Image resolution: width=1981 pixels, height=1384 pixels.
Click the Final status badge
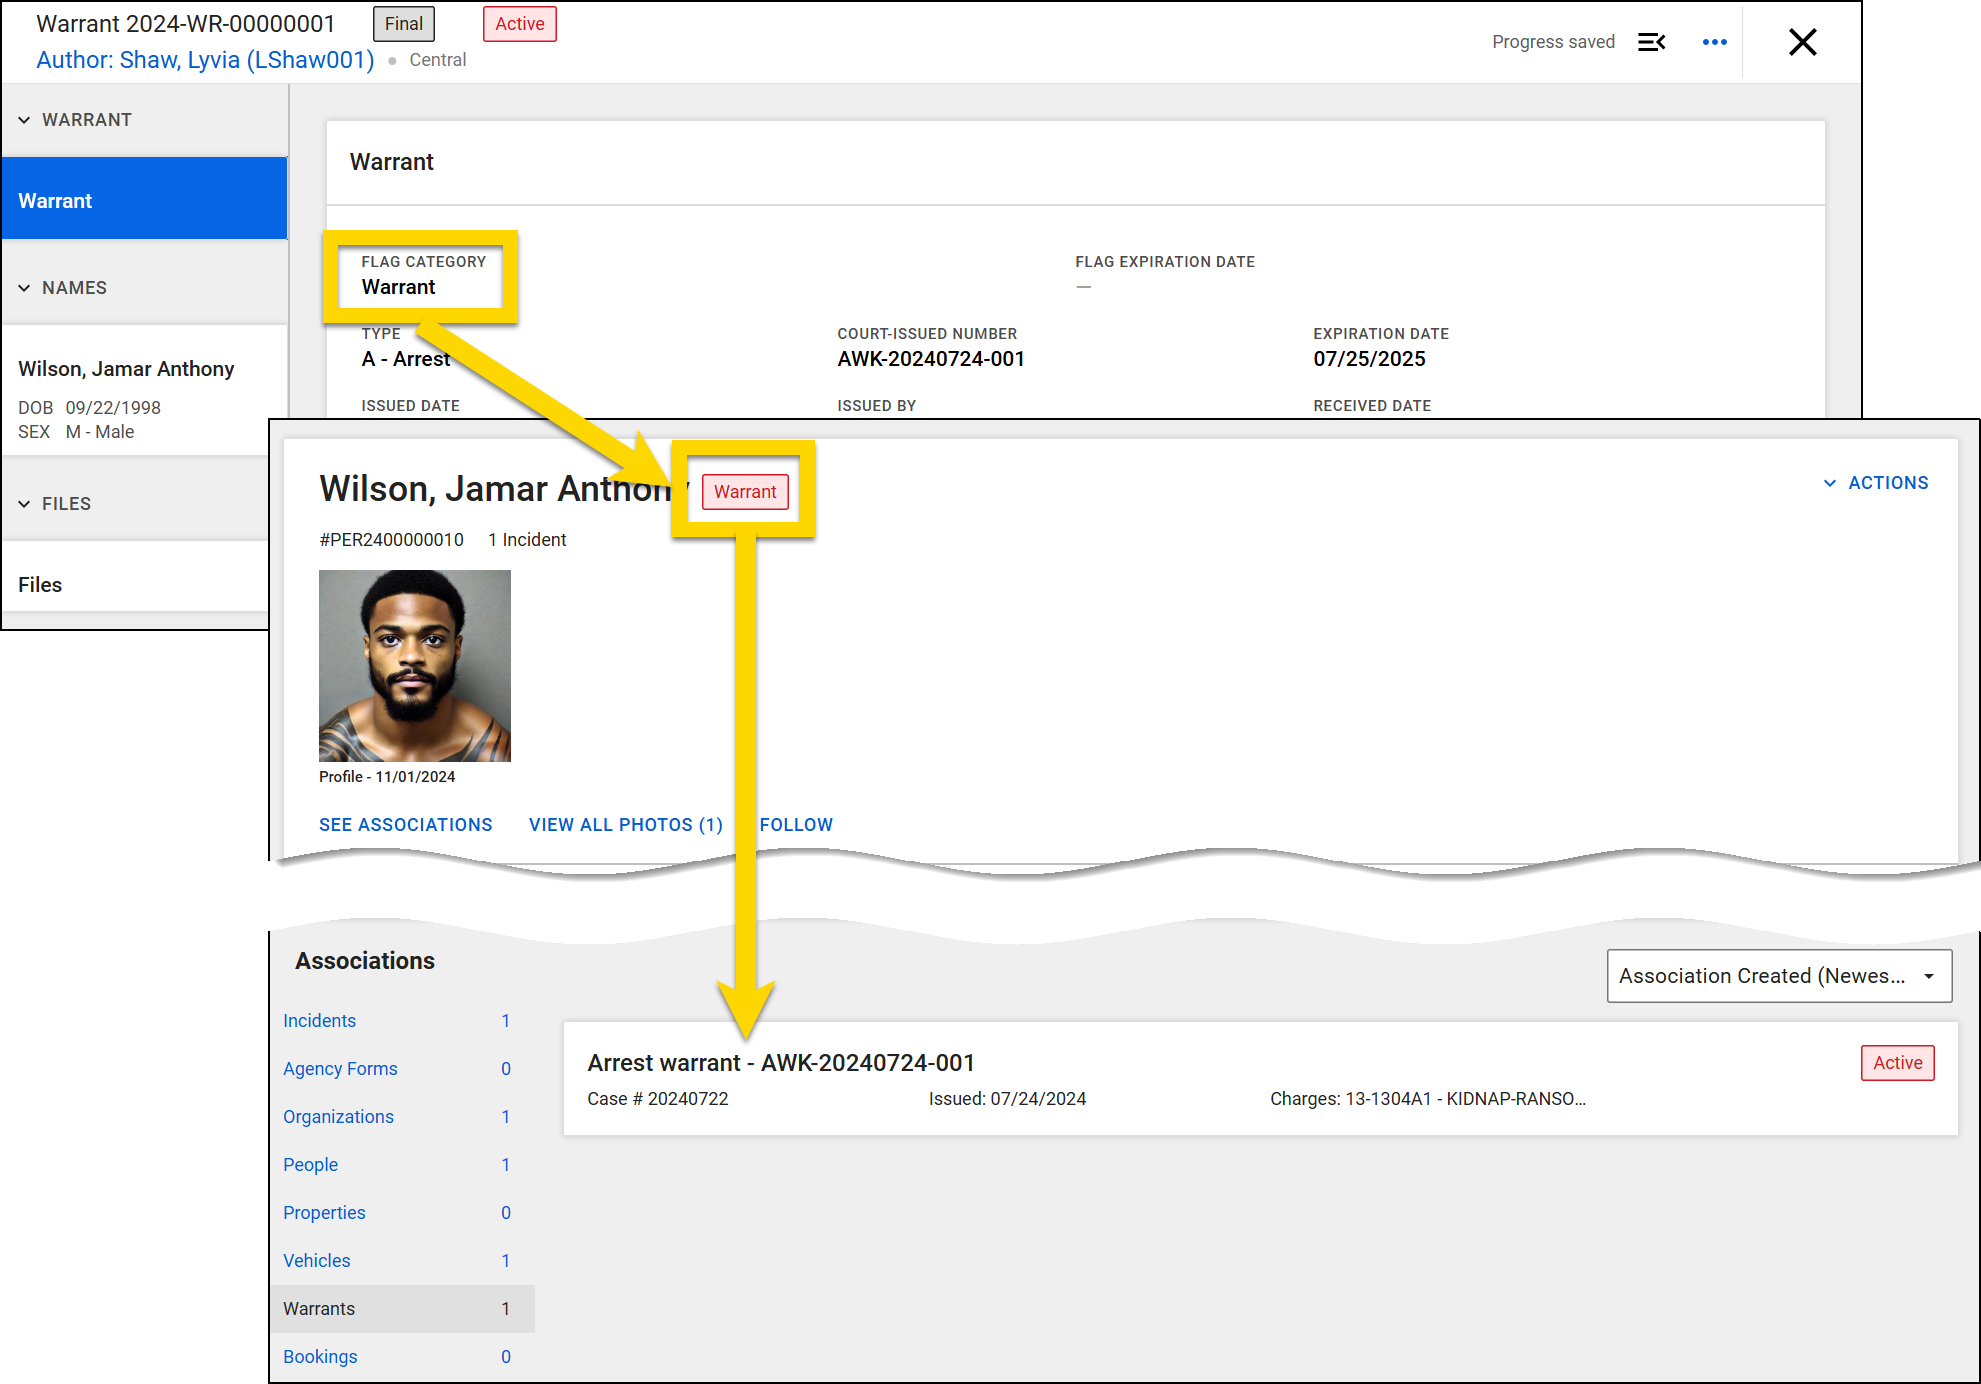(x=403, y=23)
